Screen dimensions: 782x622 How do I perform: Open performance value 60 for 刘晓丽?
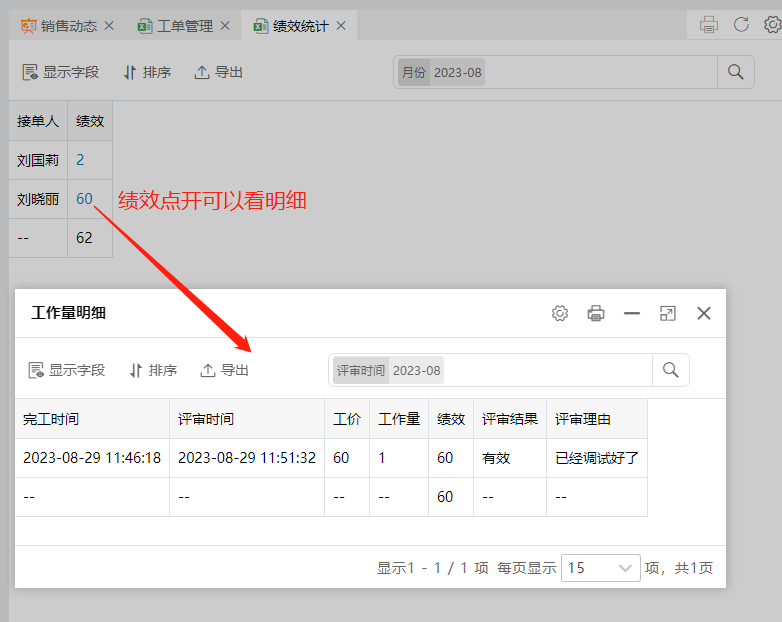pos(84,199)
